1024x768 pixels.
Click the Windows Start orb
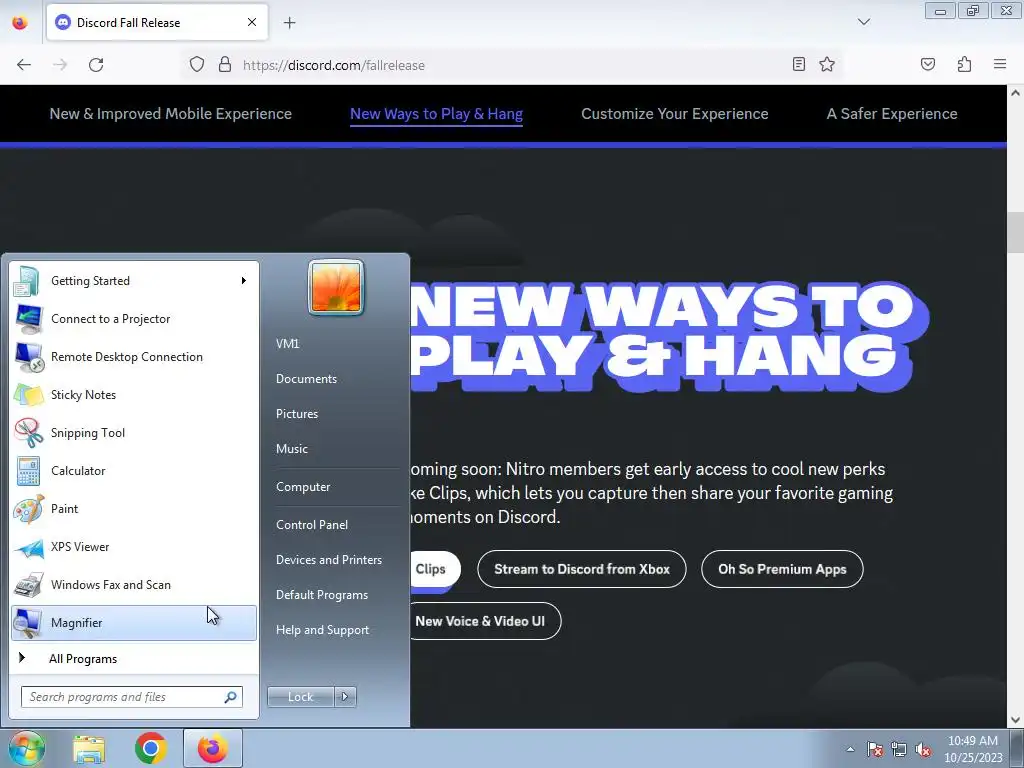26,748
